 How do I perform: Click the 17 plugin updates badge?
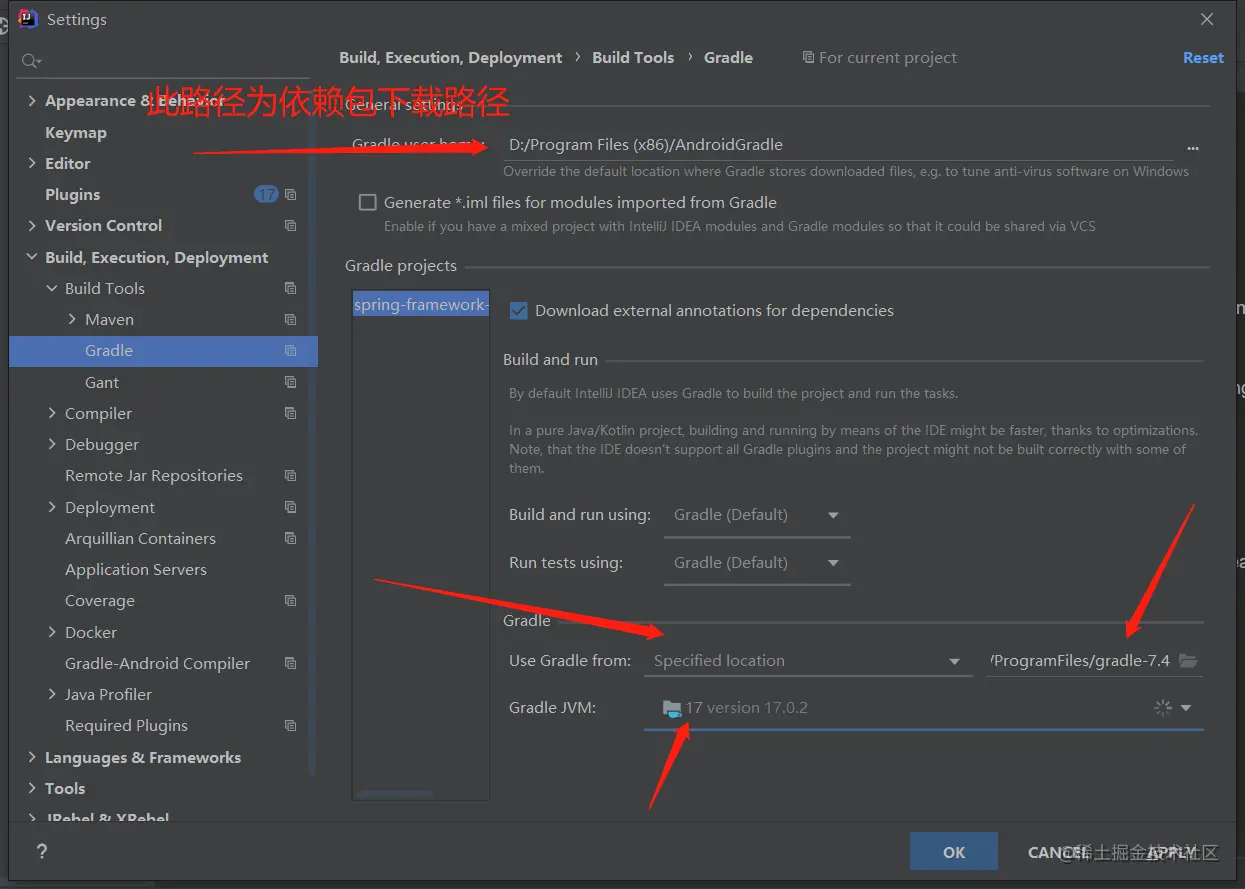pyautogui.click(x=266, y=194)
